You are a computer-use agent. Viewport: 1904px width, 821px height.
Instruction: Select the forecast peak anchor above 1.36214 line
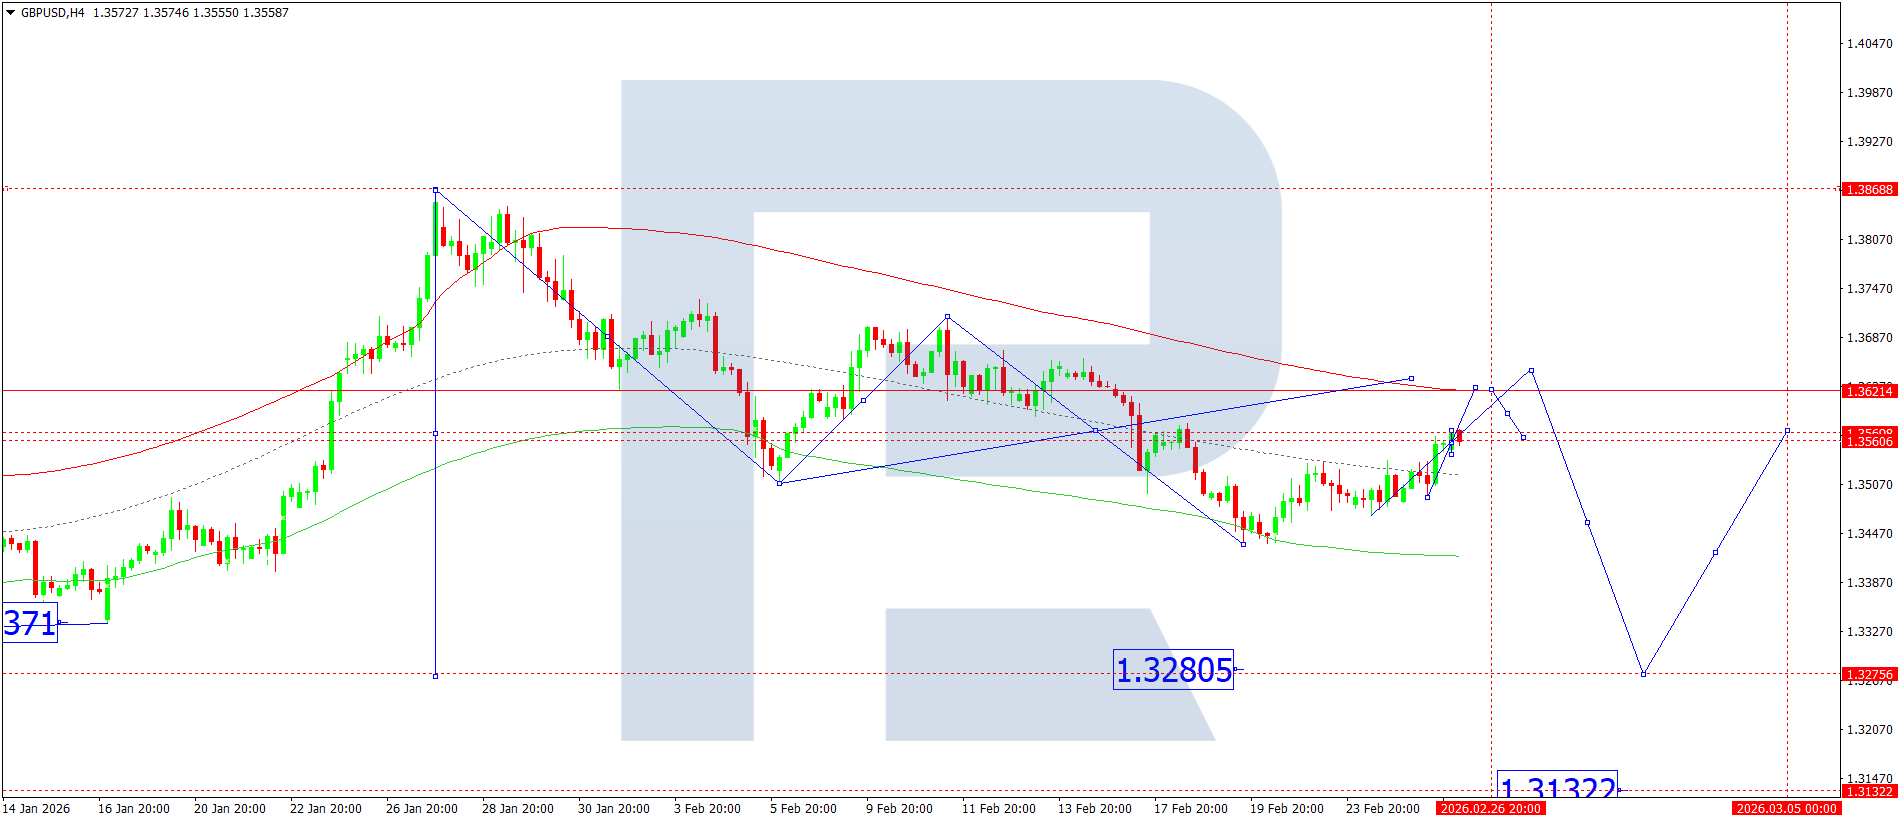[x=1531, y=371]
